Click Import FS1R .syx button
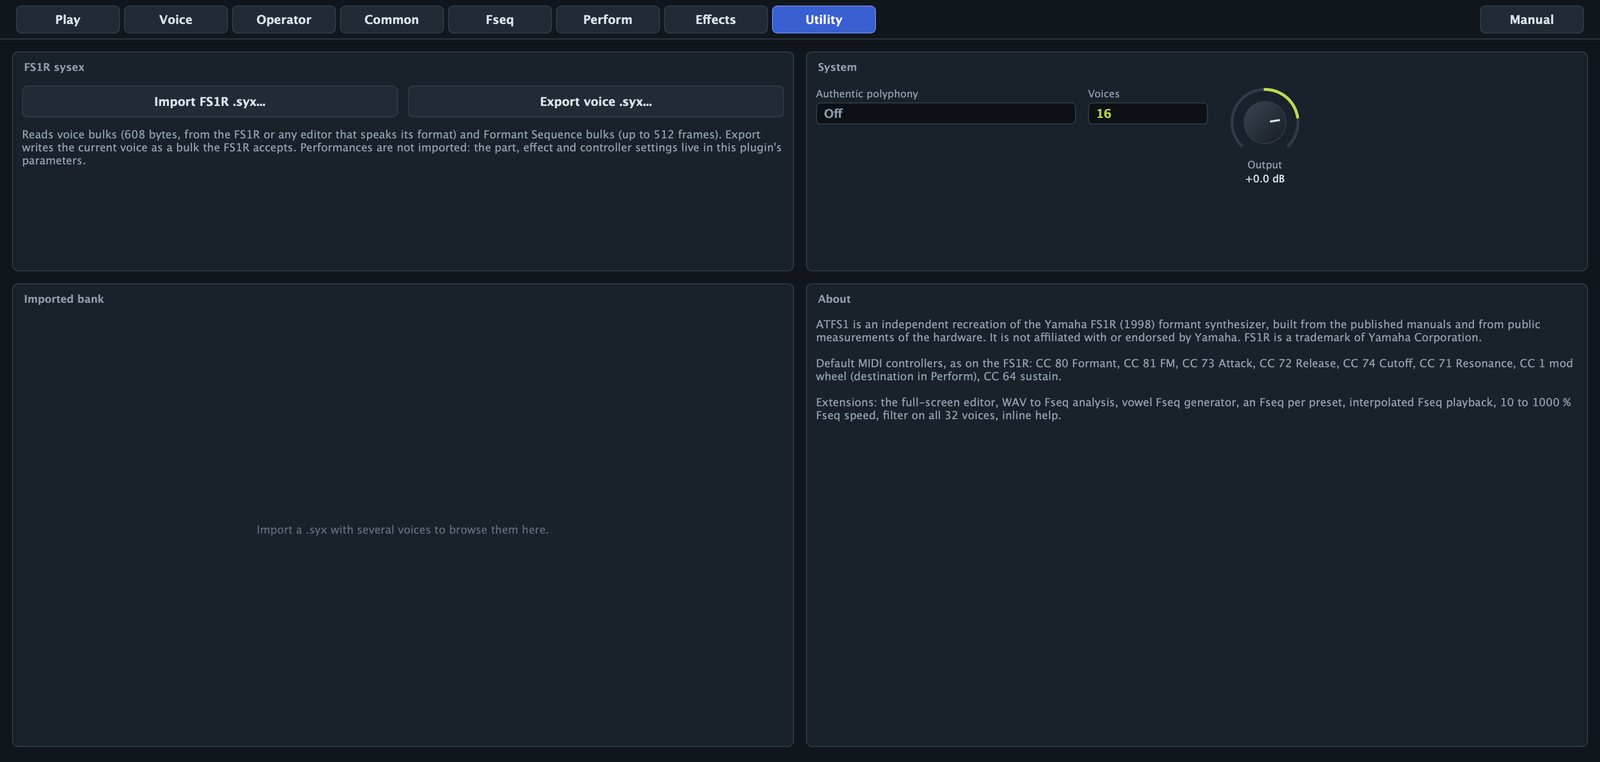The height and width of the screenshot is (762, 1600). 210,101
